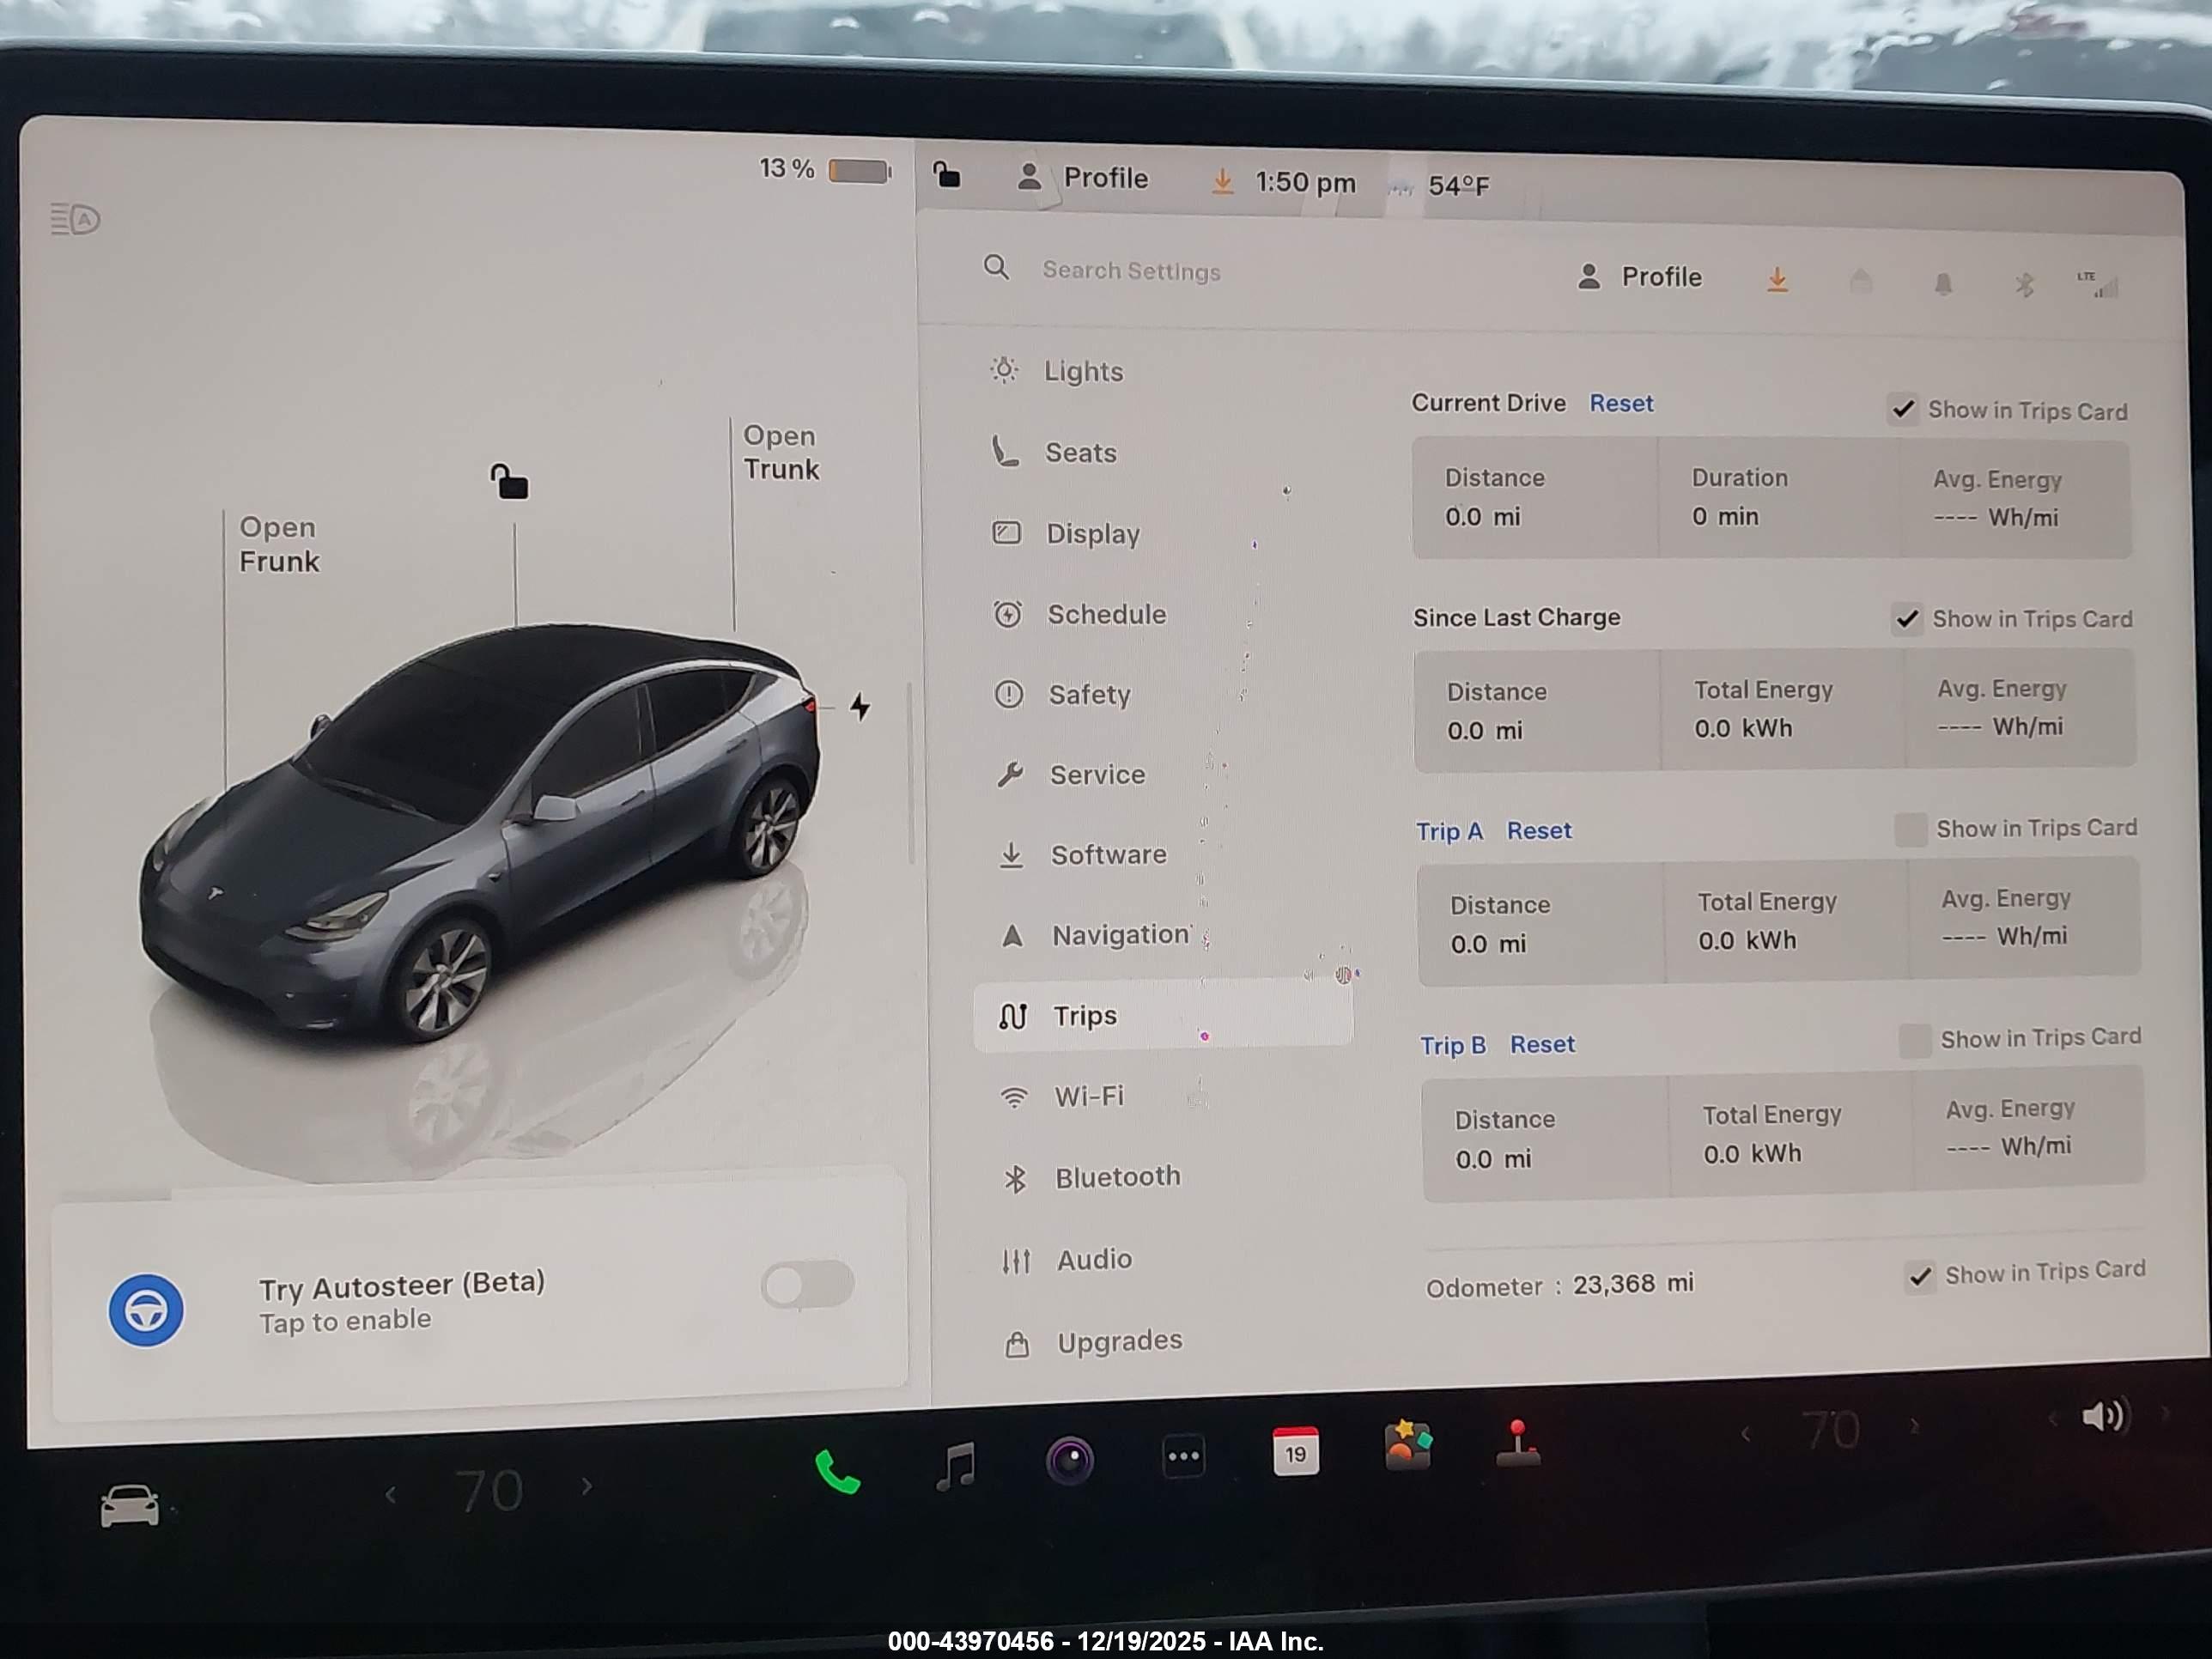Reset Trip B stats
The width and height of the screenshot is (2212, 1659).
(x=1542, y=1044)
